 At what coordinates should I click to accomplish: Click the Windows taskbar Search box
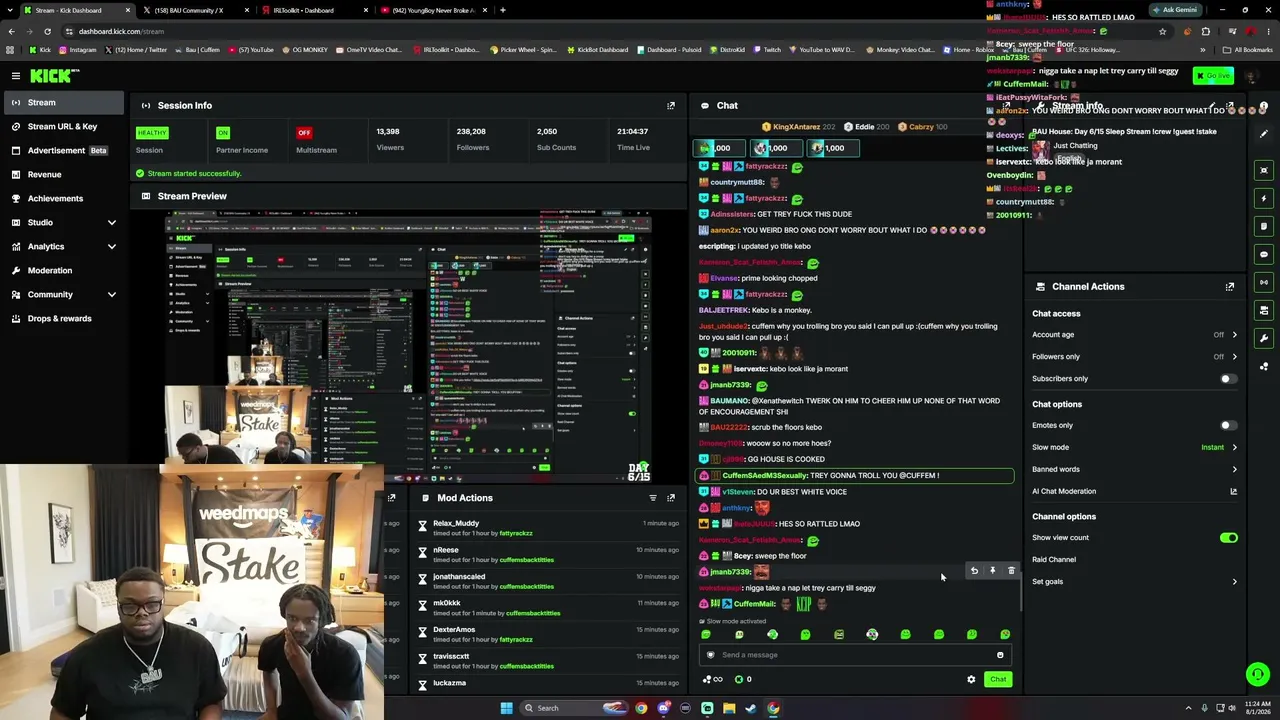(x=575, y=708)
